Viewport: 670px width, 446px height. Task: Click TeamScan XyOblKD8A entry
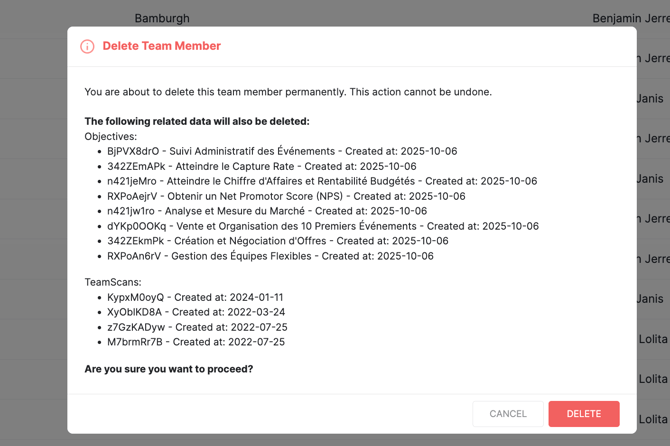point(196,313)
